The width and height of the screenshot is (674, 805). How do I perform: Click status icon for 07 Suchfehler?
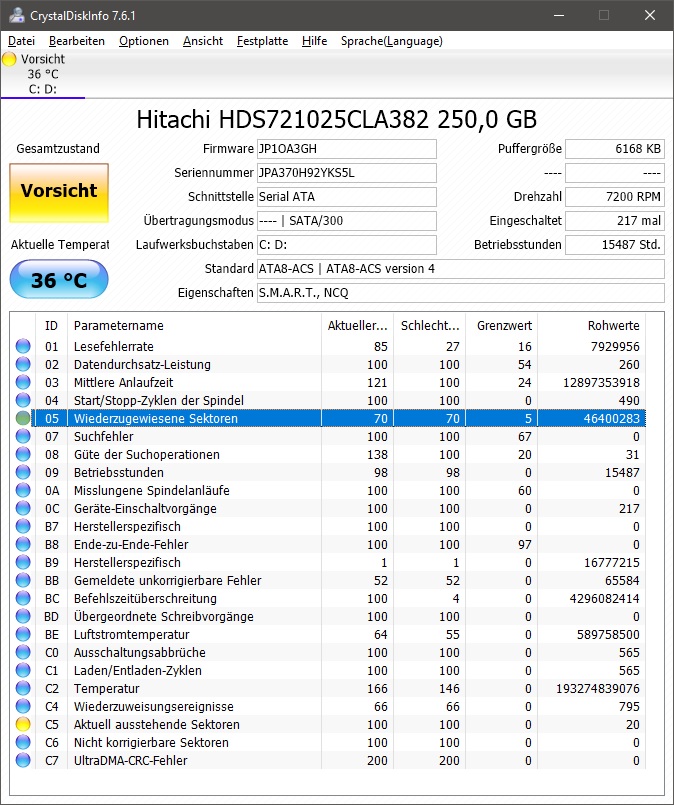pyautogui.click(x=23, y=436)
